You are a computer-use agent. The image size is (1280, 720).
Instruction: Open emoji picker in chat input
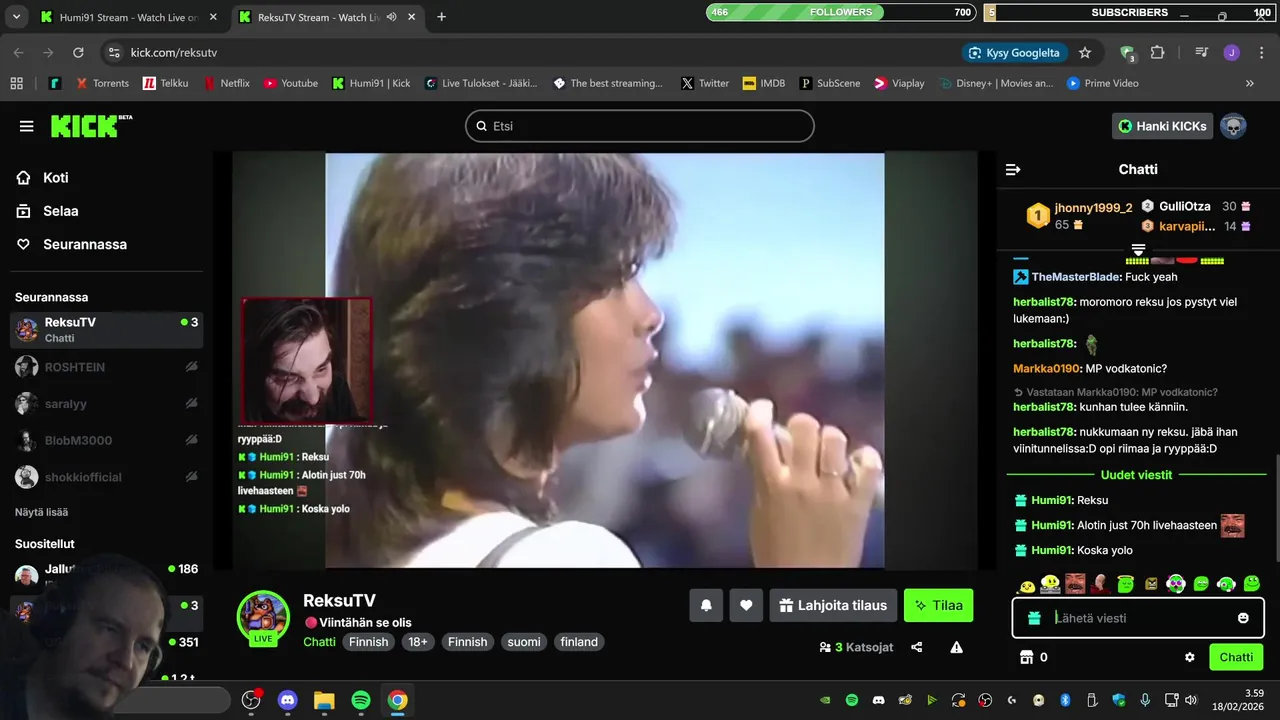[x=1243, y=618]
